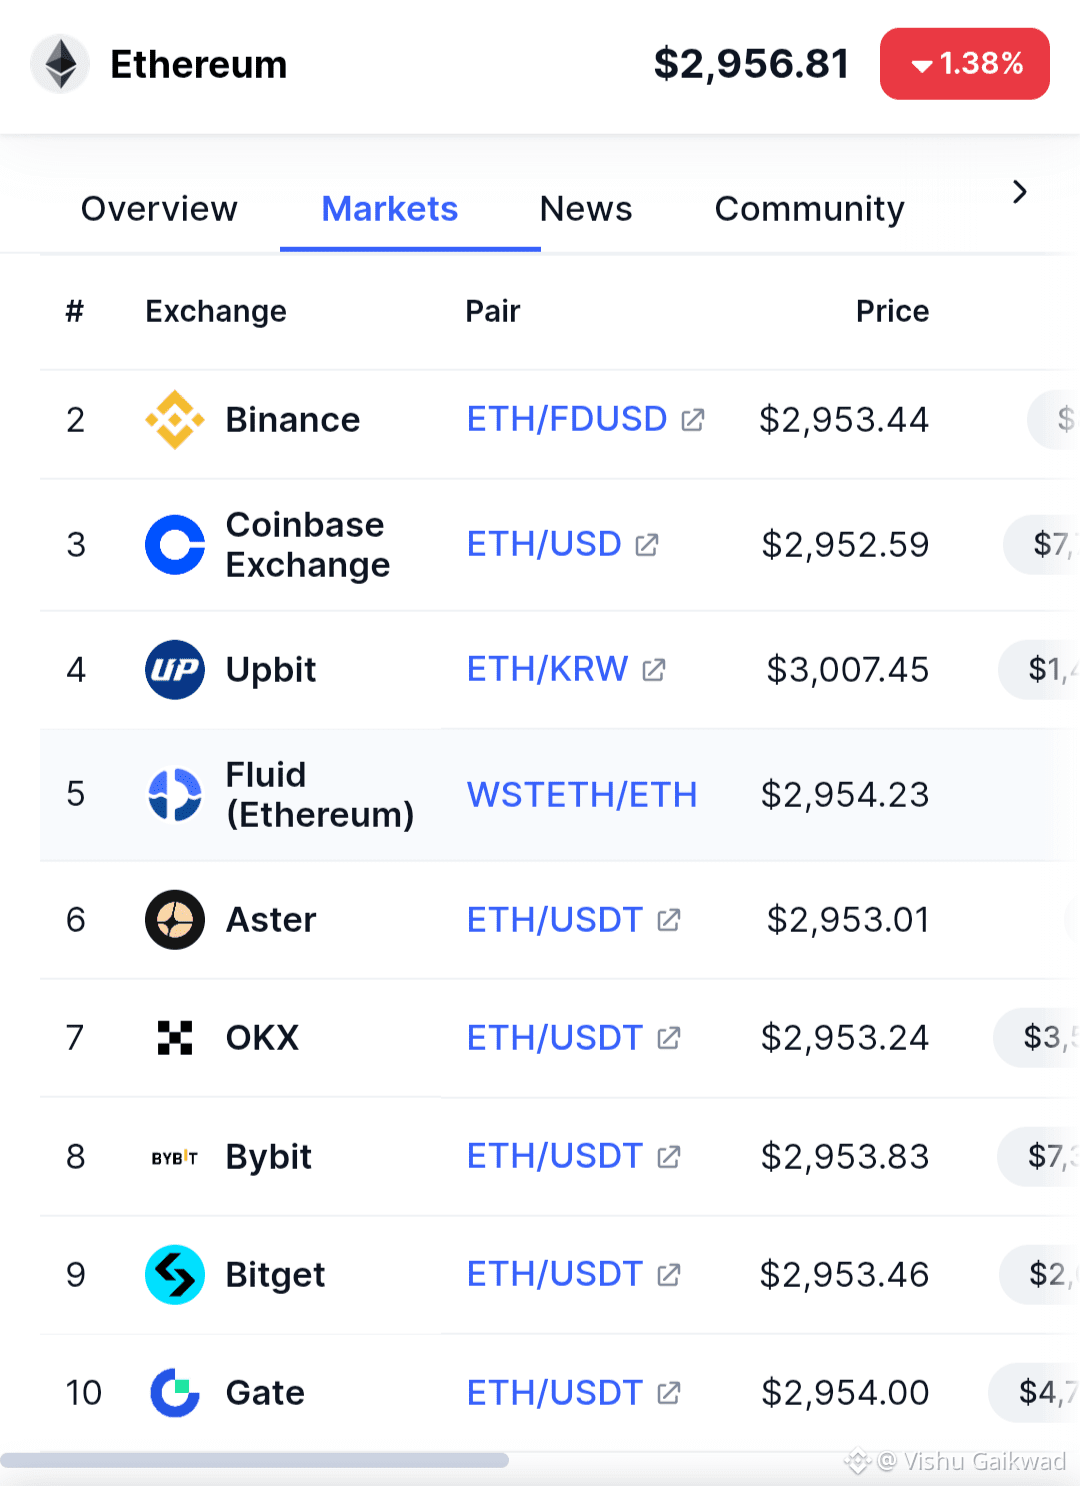Click the horizontal scrollbar at bottom

(255, 1460)
